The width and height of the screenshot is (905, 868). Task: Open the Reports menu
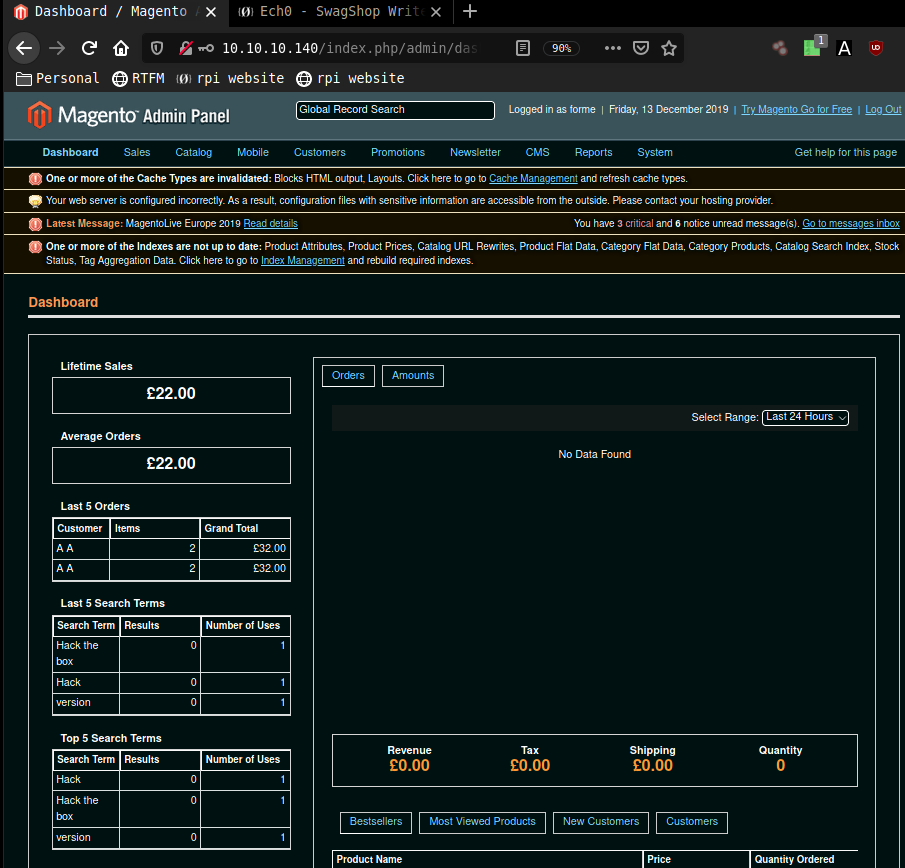(593, 152)
